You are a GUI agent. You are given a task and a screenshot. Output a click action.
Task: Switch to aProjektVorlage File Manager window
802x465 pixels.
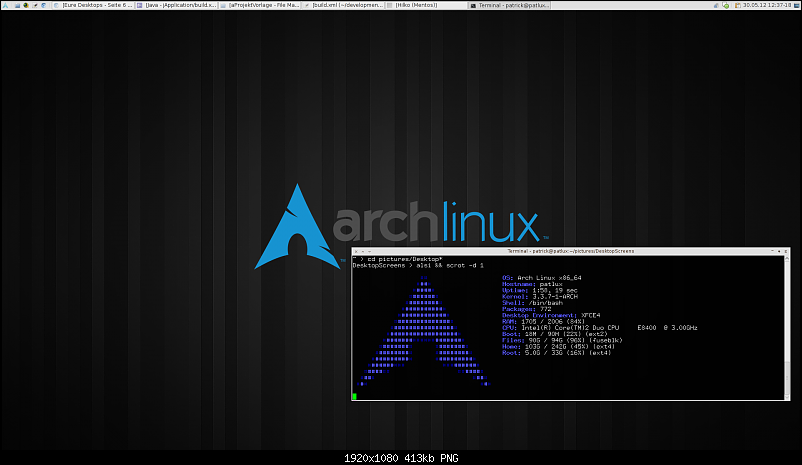(x=260, y=5)
